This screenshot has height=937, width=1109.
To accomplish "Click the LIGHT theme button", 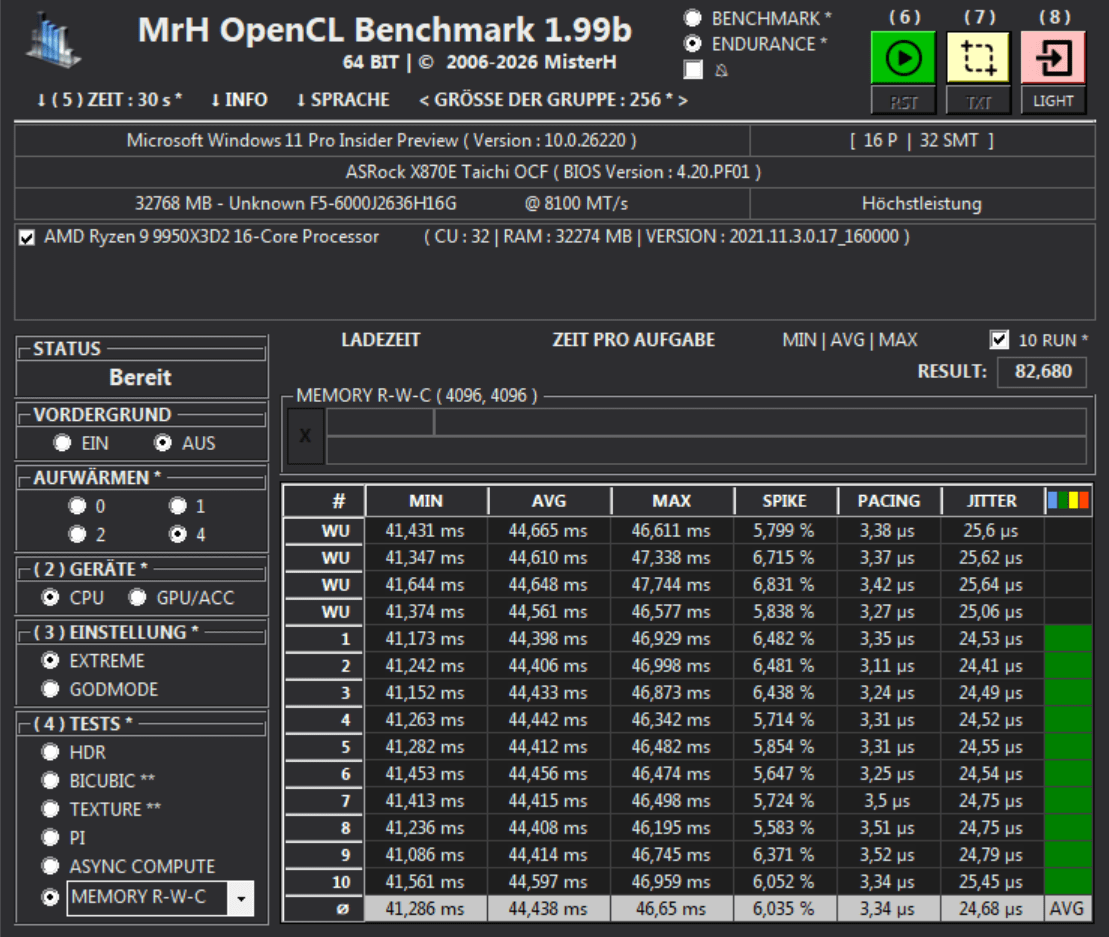I will [x=1053, y=101].
